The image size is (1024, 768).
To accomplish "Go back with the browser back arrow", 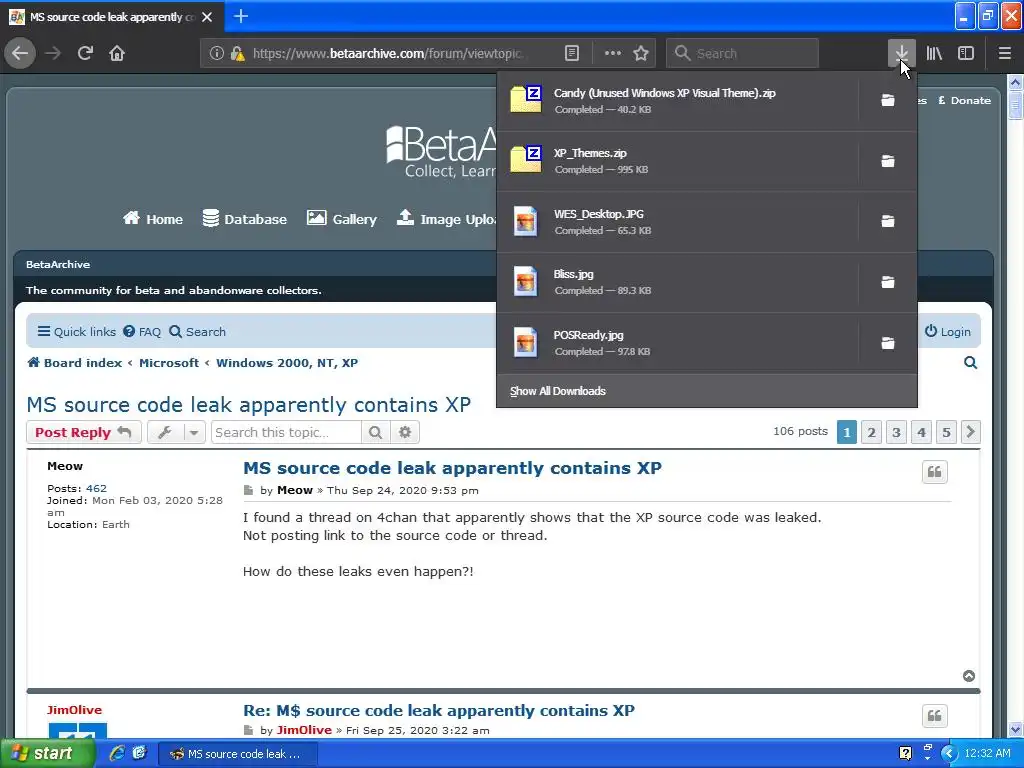I will click(20, 53).
